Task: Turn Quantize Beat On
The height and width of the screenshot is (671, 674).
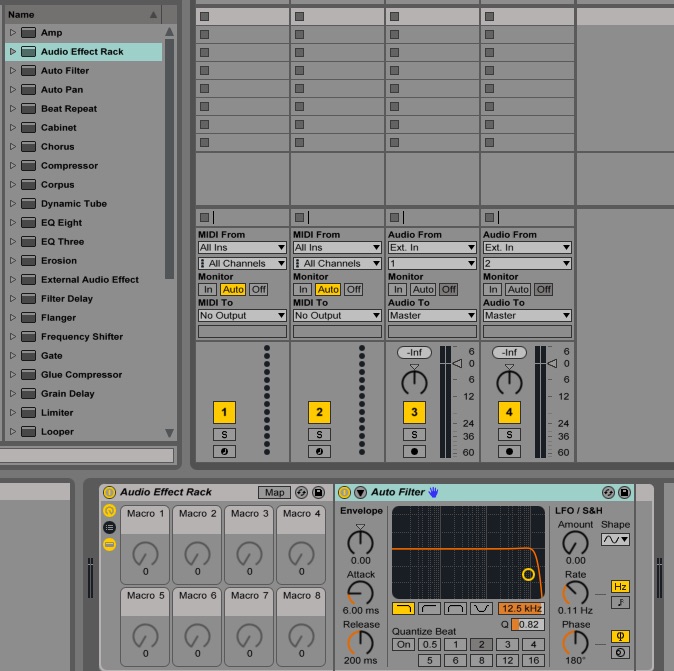Action: pos(404,645)
